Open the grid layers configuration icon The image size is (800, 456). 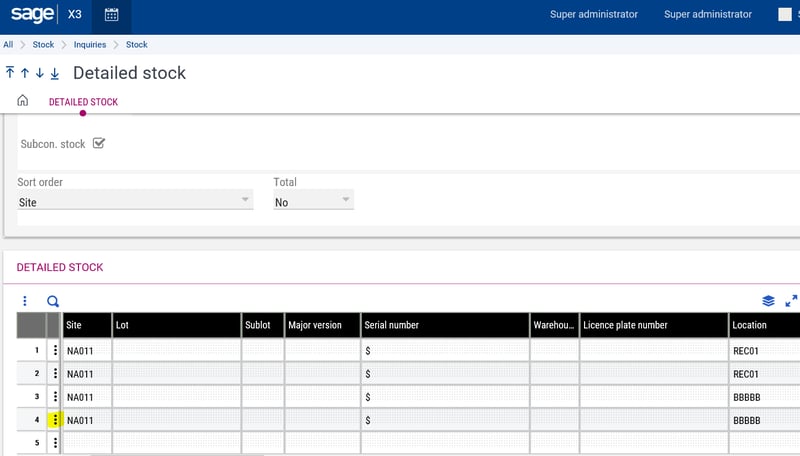(768, 301)
